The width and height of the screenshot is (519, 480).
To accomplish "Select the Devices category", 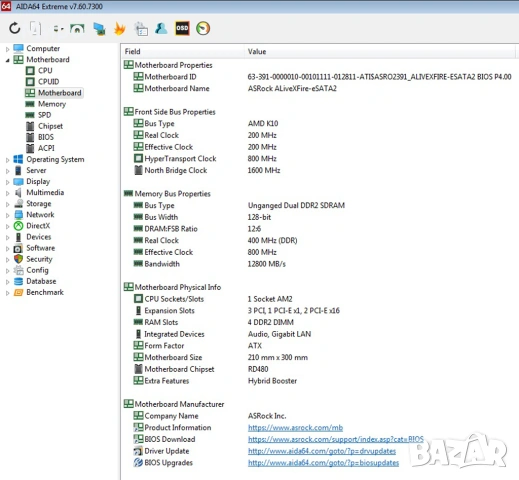I will click(39, 237).
